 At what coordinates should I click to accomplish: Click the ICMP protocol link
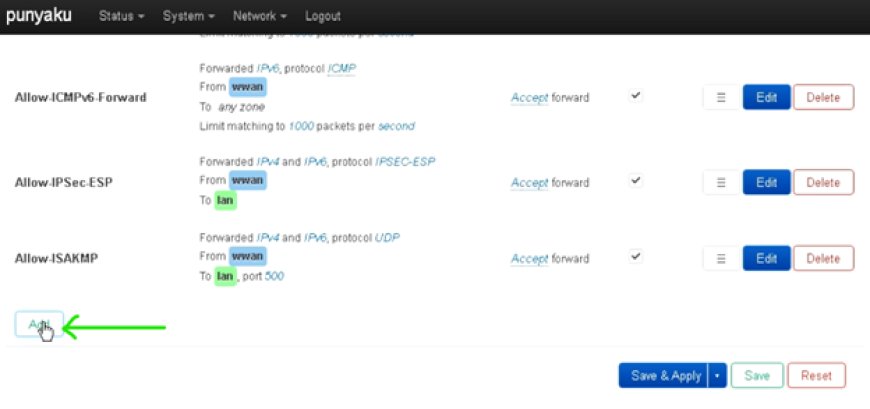[x=342, y=68]
